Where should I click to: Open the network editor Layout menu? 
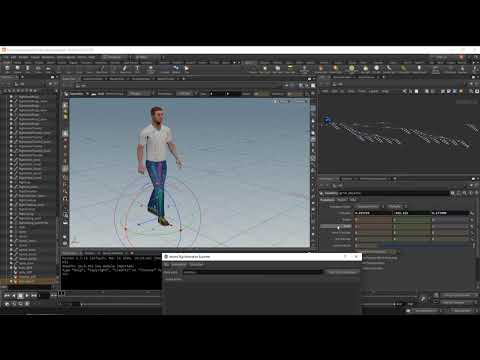[x=373, y=91]
